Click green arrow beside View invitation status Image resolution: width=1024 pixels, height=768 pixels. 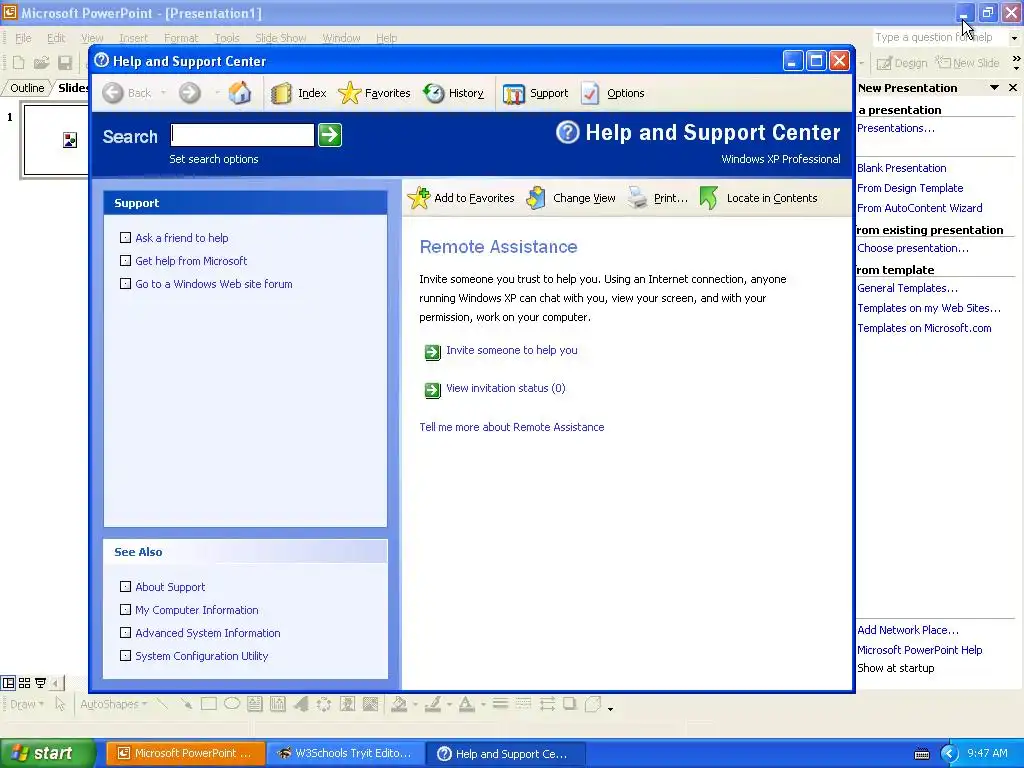point(432,391)
